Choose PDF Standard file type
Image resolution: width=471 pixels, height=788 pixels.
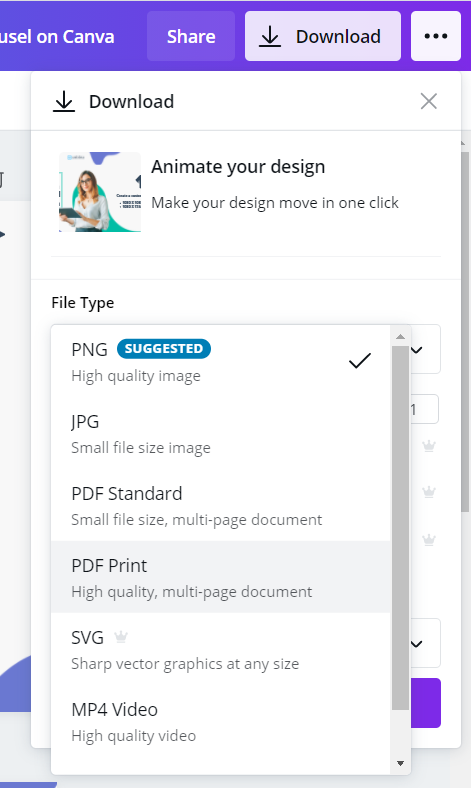coord(221,505)
